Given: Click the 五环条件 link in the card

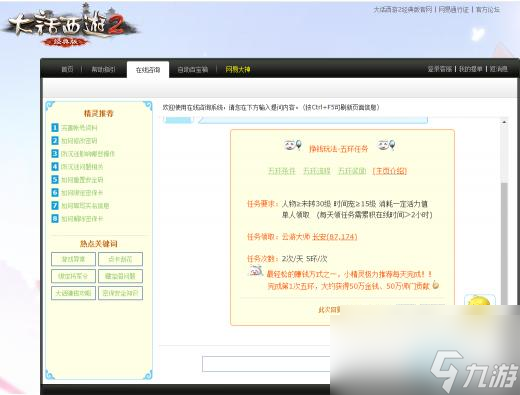Looking at the screenshot, I should point(282,171).
